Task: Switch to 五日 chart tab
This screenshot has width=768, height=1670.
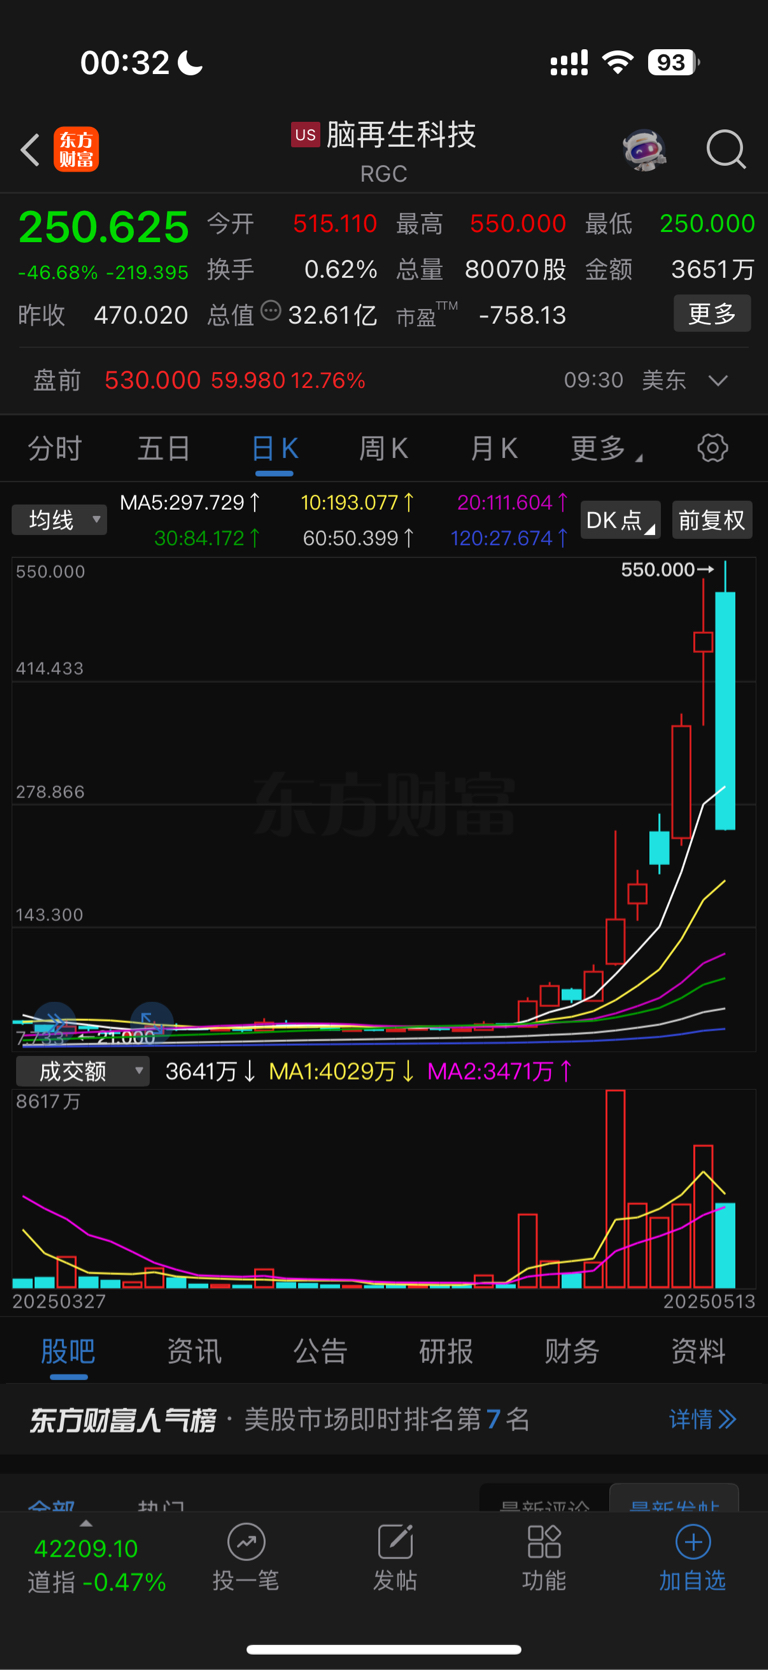Action: [x=164, y=449]
